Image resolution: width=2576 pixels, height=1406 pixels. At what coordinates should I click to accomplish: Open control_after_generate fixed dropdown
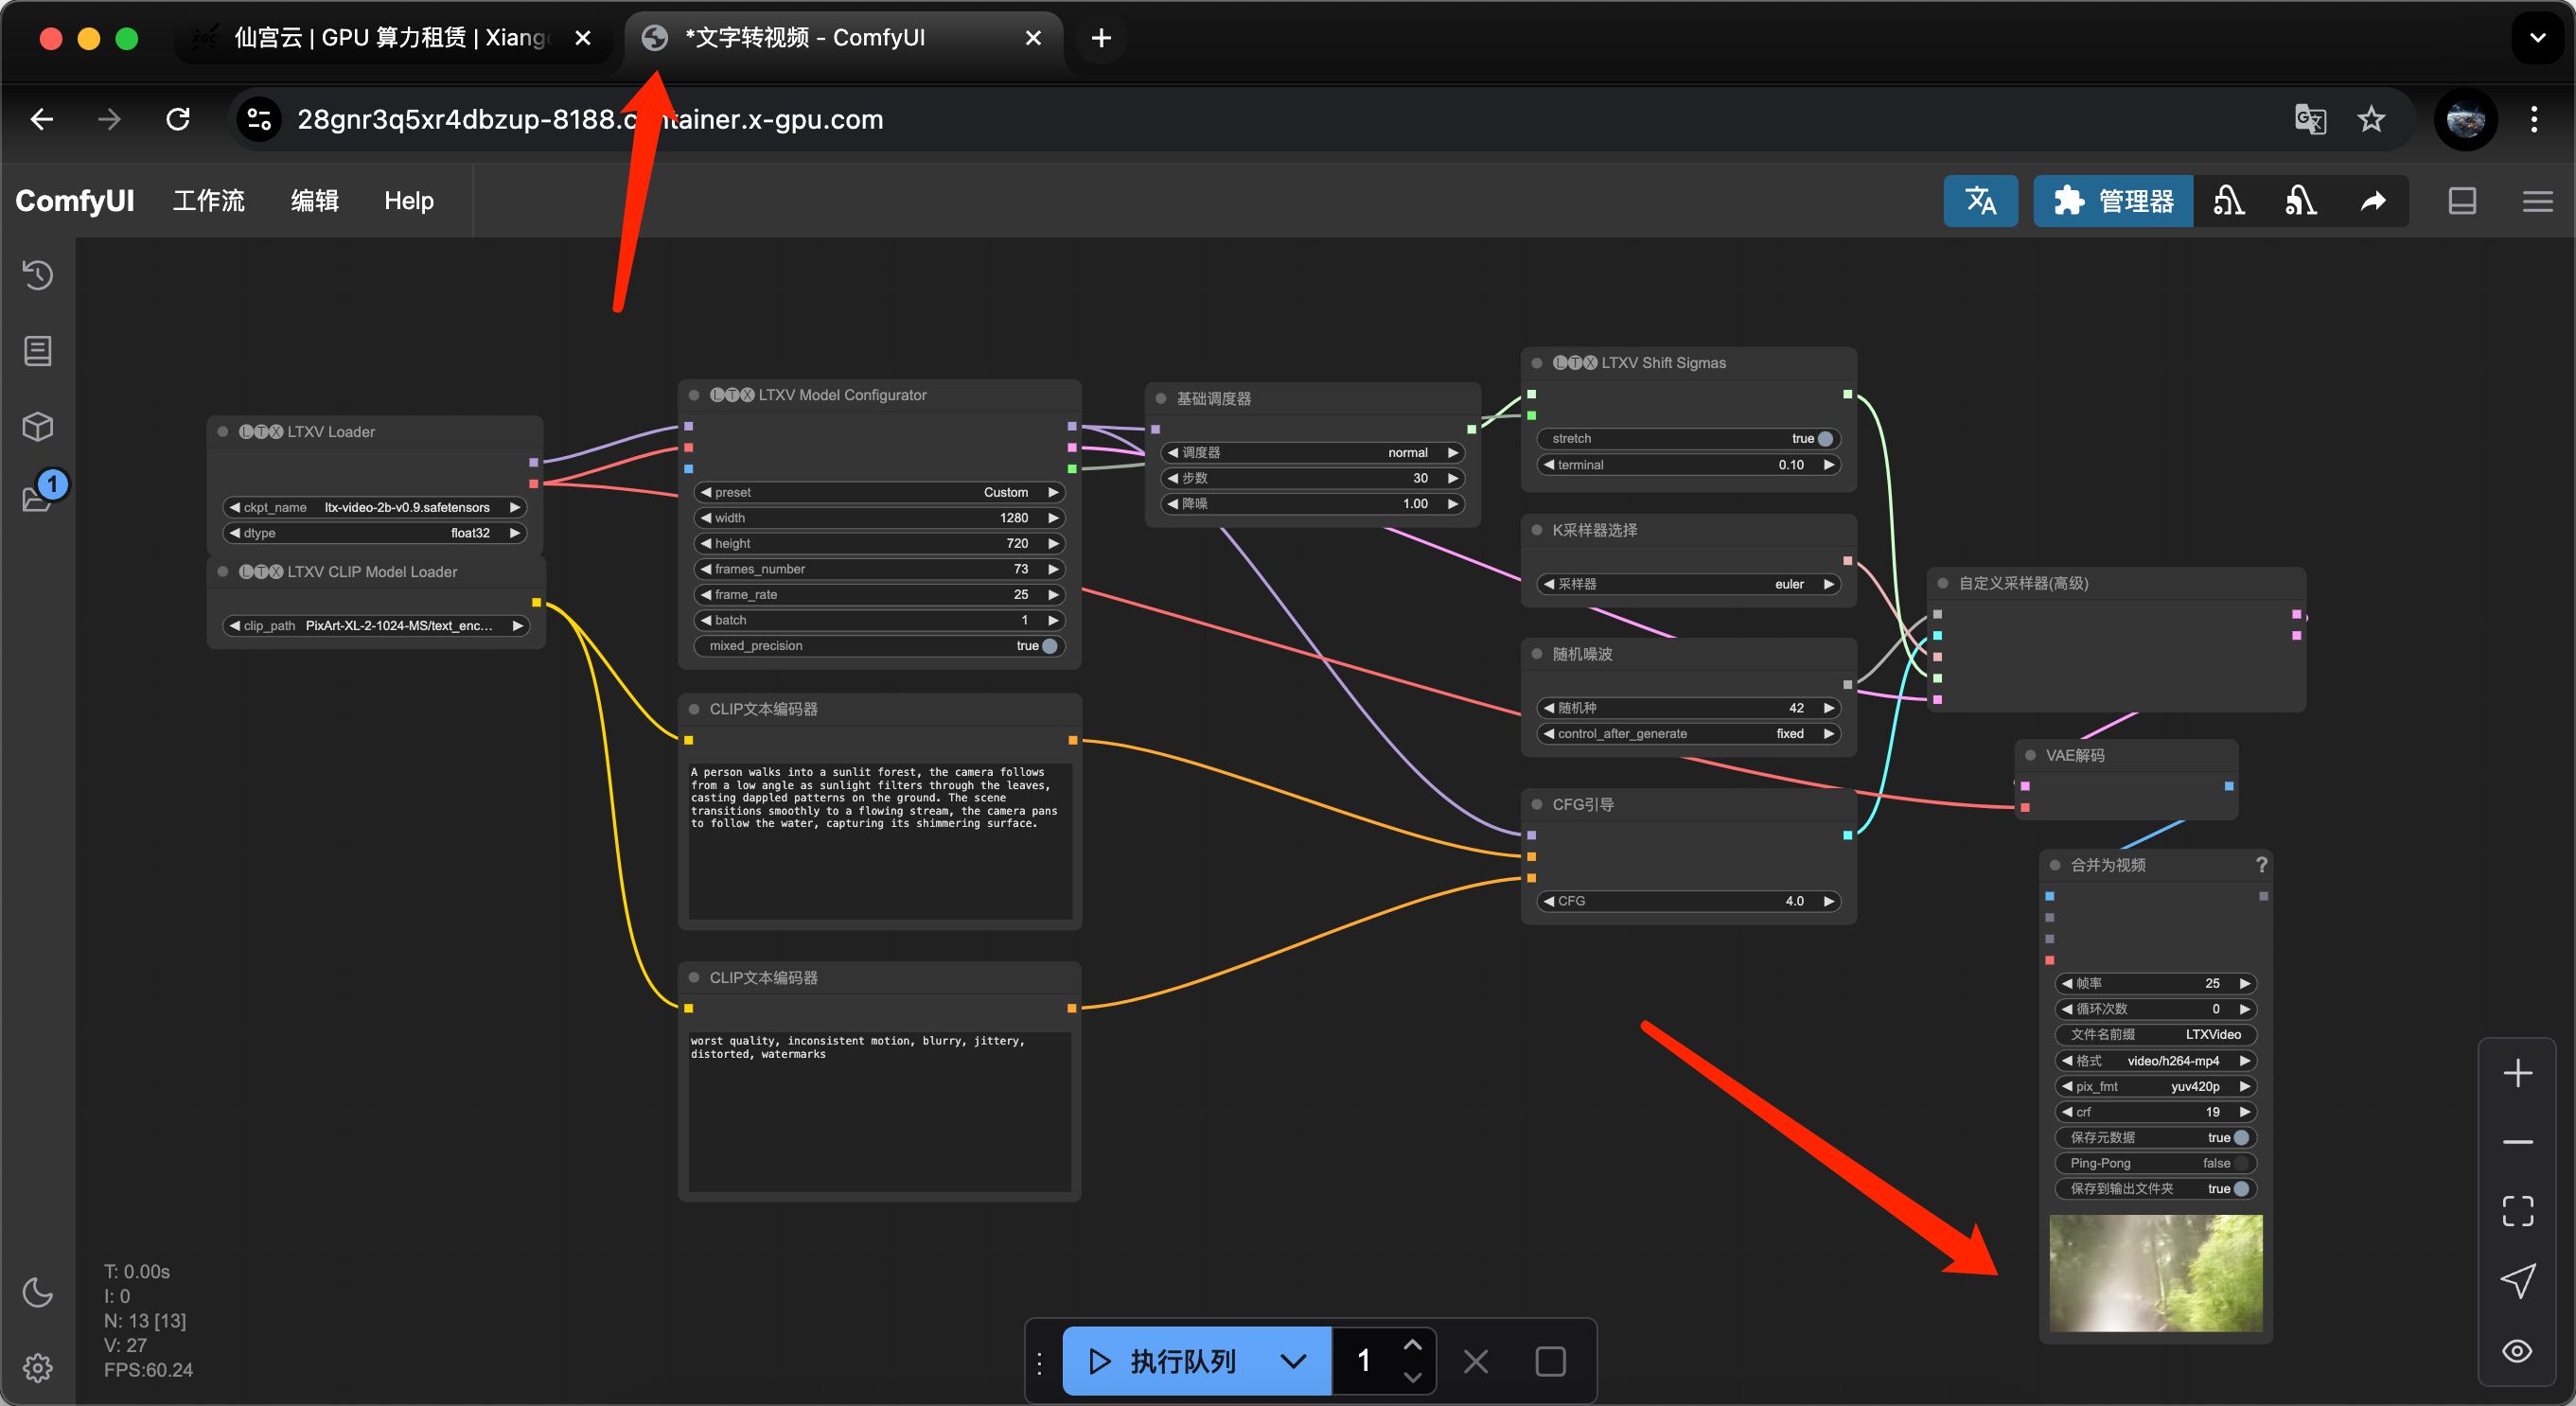(1688, 734)
